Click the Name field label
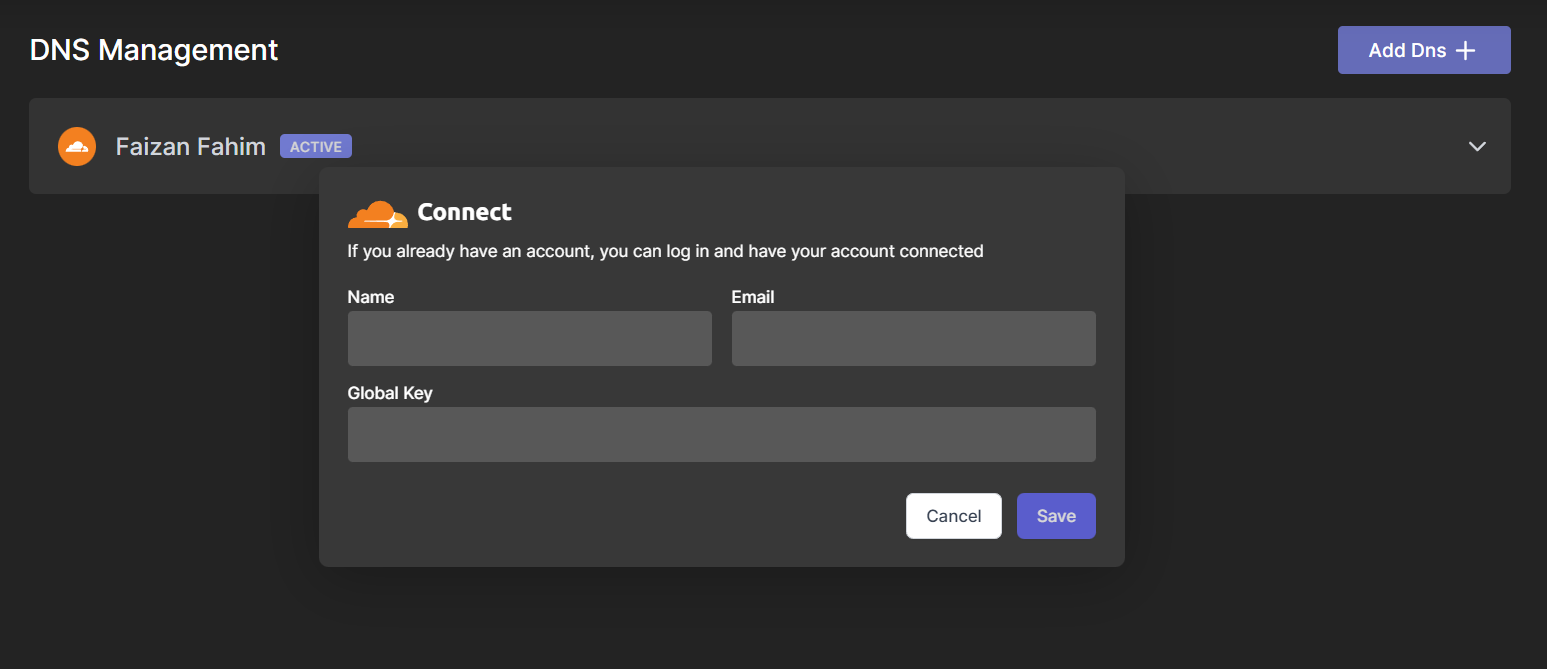Screen dimensions: 1547x669 371,297
